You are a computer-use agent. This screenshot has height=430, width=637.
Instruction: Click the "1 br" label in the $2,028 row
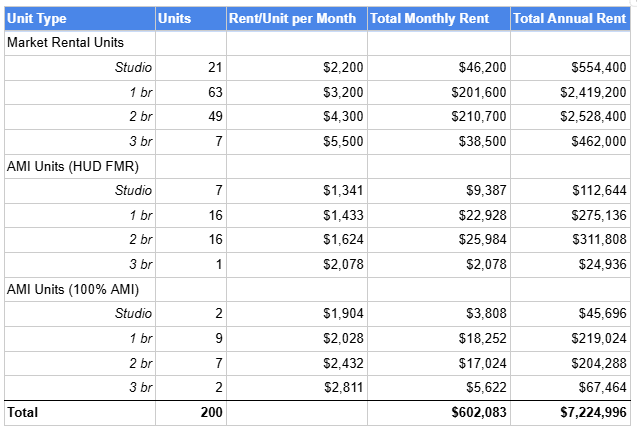141,339
